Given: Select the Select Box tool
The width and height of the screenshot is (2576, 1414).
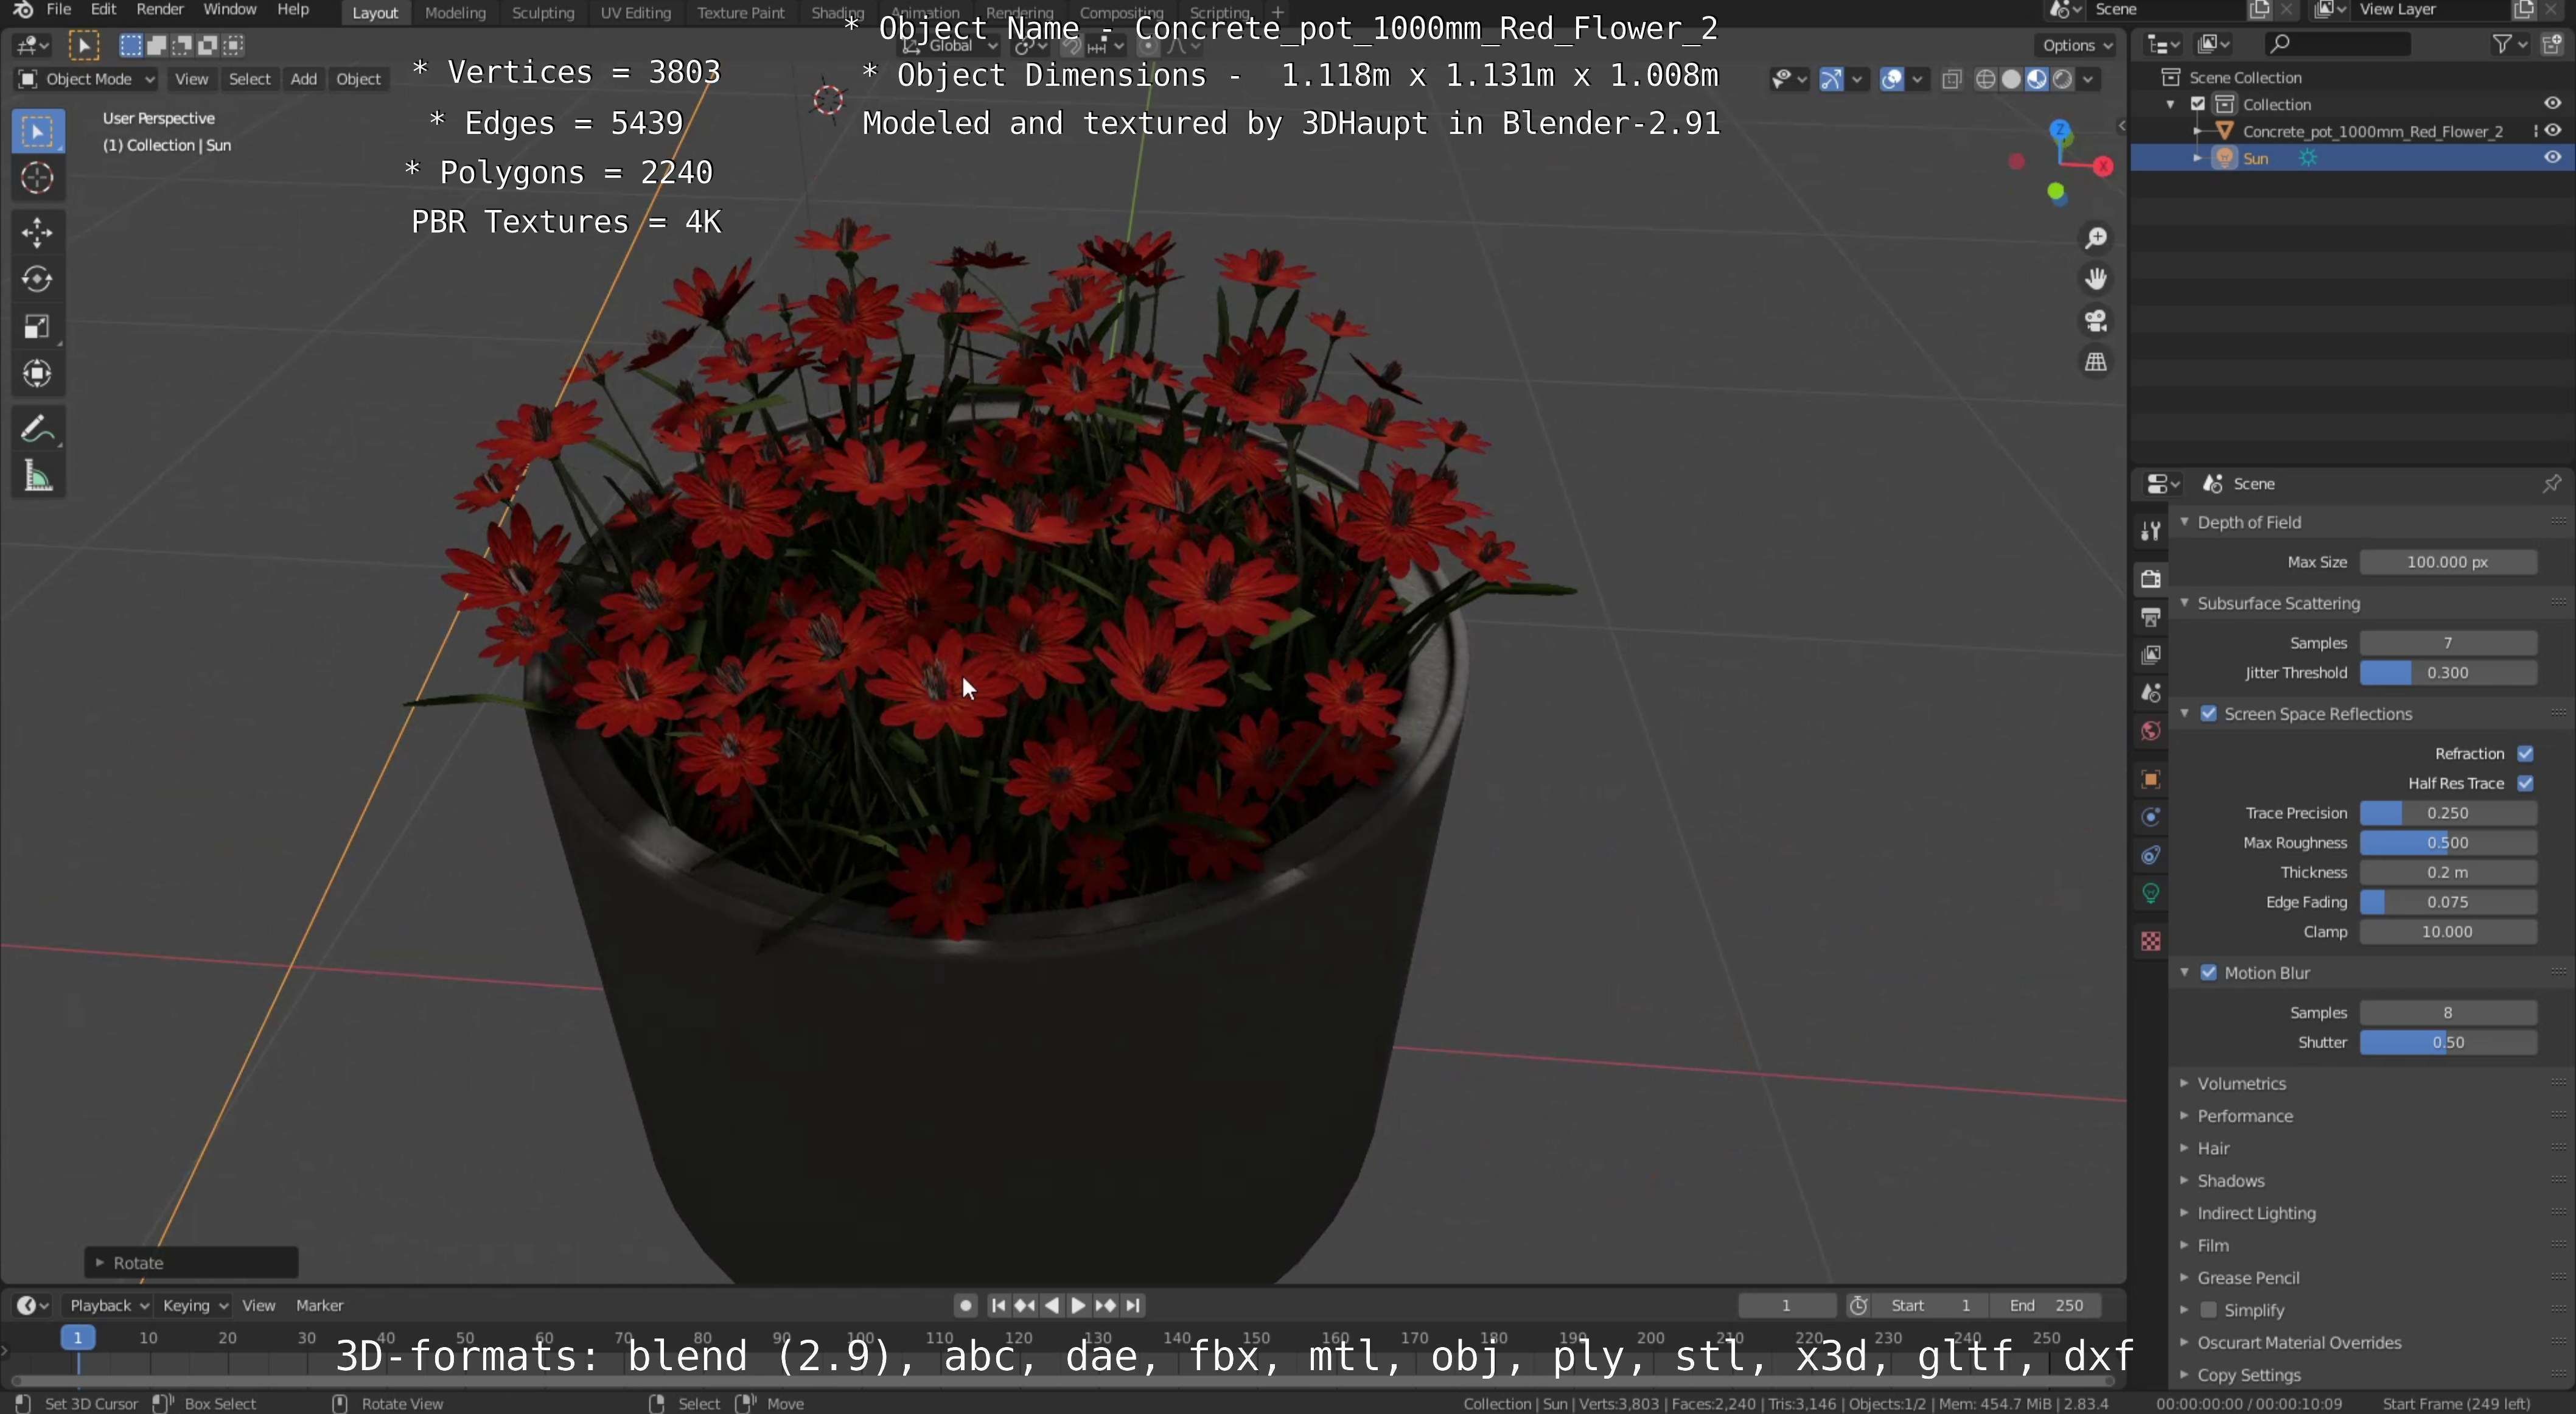Looking at the screenshot, I should click(x=38, y=132).
